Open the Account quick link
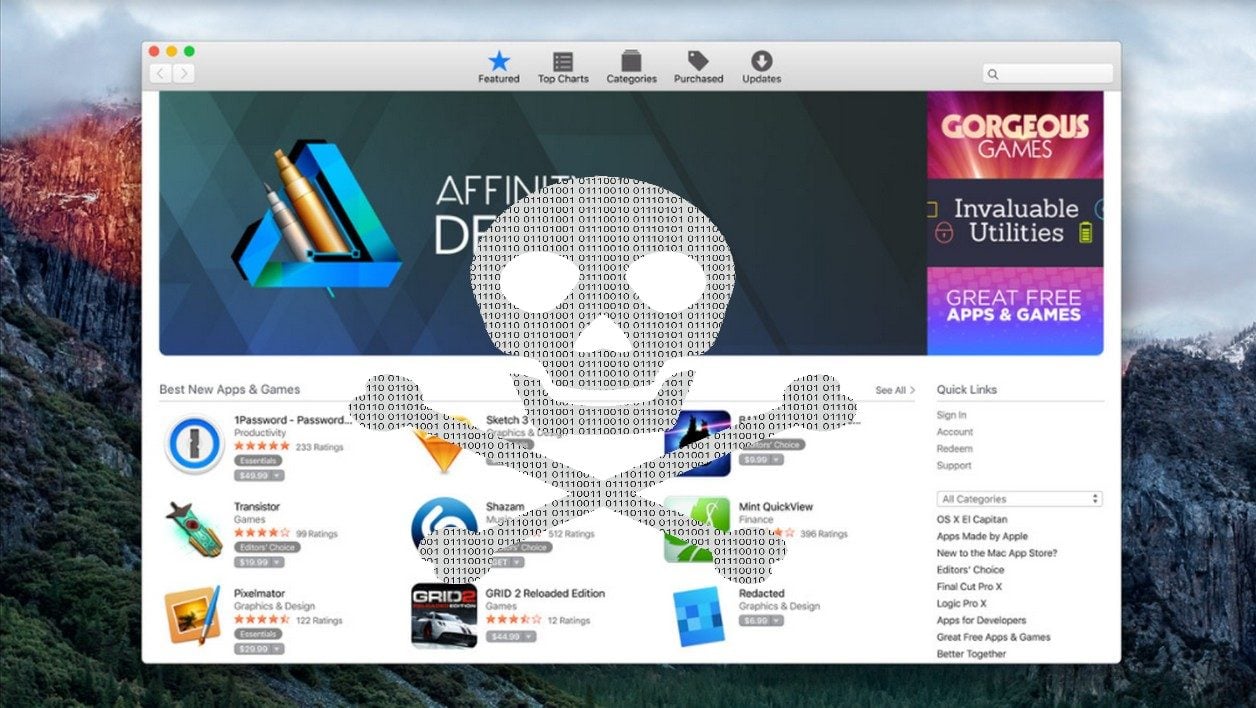Screen dimensions: 1256x708 click(954, 432)
